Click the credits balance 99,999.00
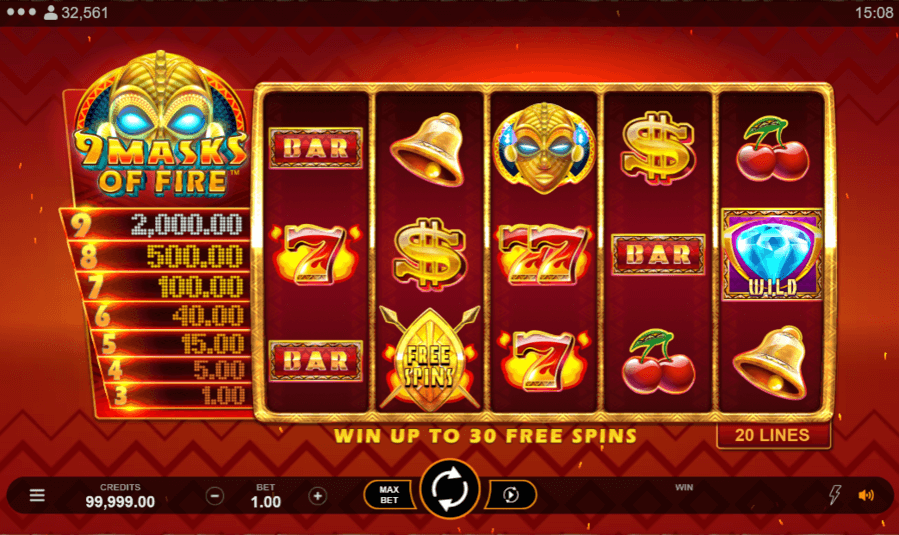The height and width of the screenshot is (535, 899). (x=120, y=502)
